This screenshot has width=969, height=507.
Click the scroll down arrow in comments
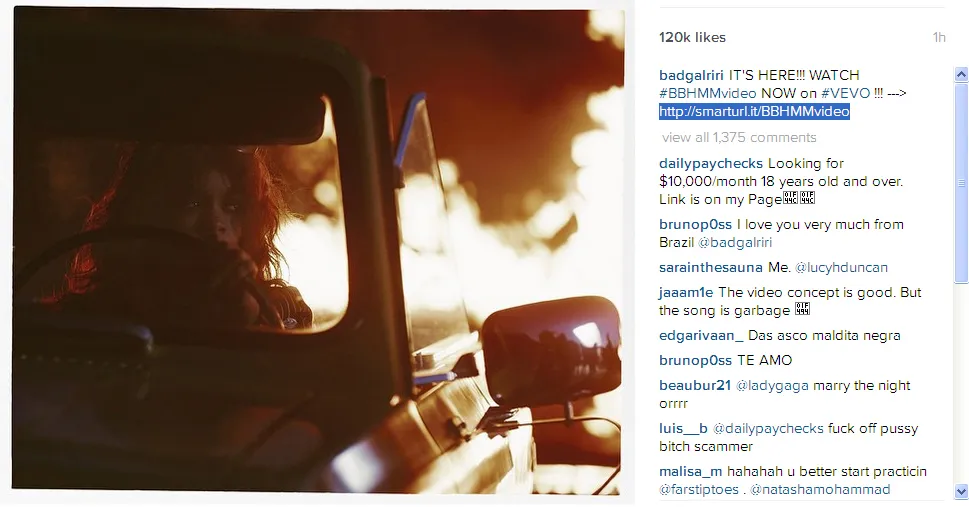click(x=961, y=490)
